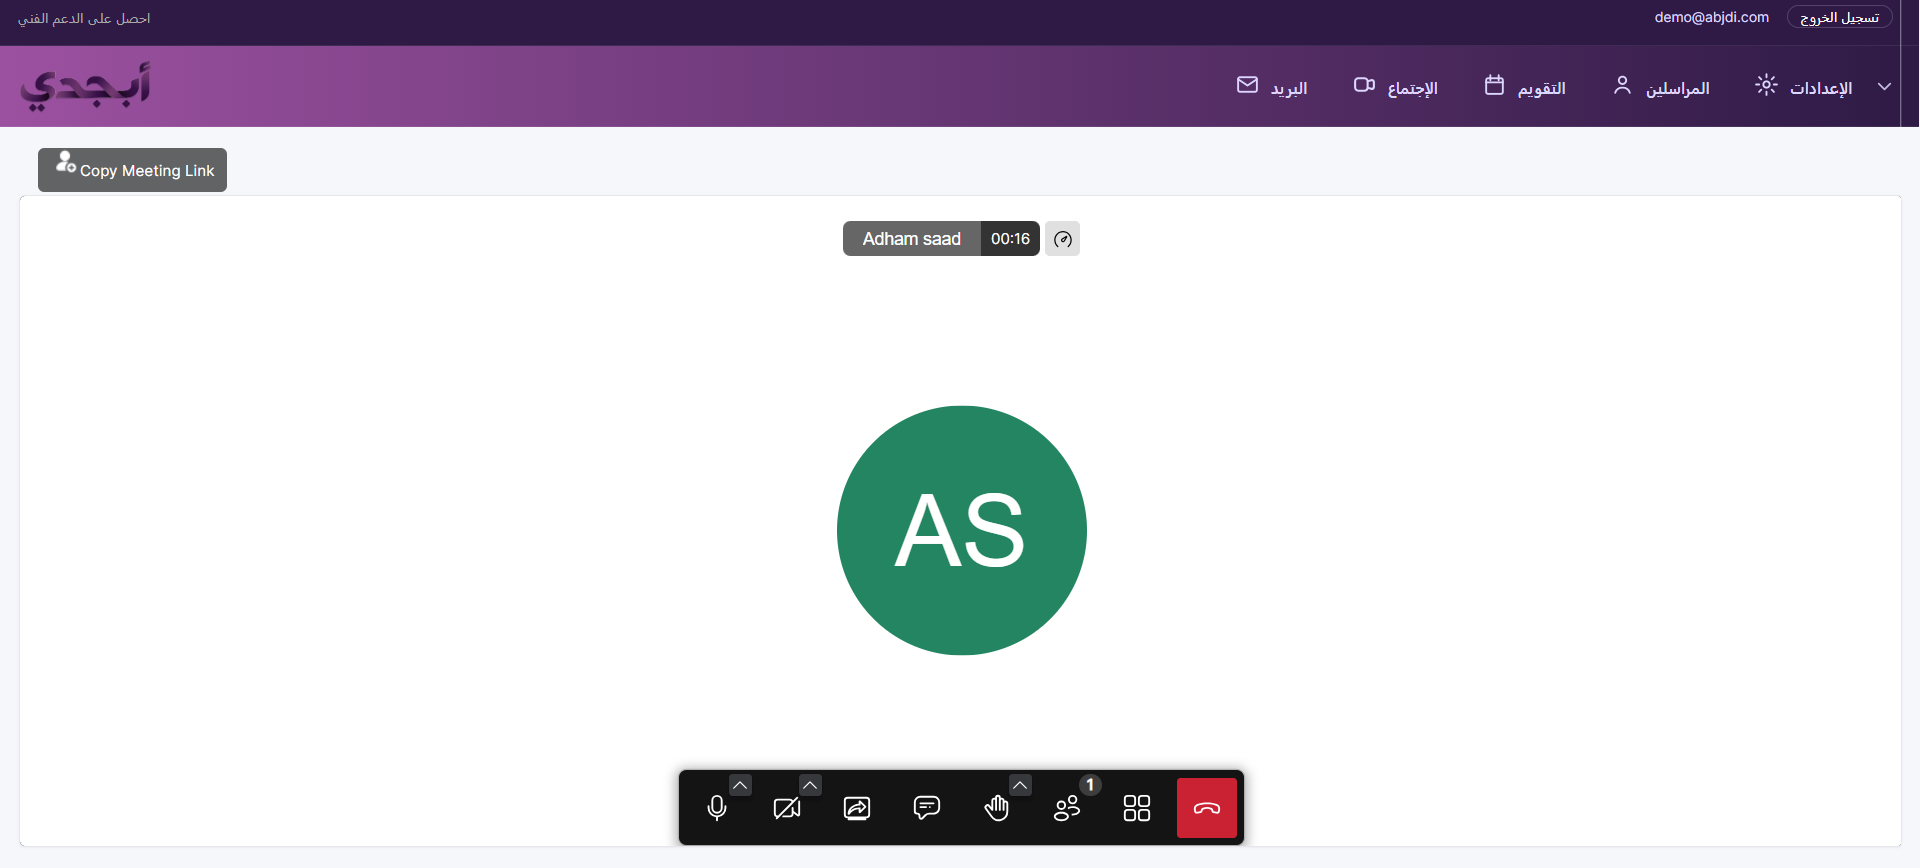Start screen sharing from the toolbar
Image resolution: width=1920 pixels, height=868 pixels.
point(857,808)
